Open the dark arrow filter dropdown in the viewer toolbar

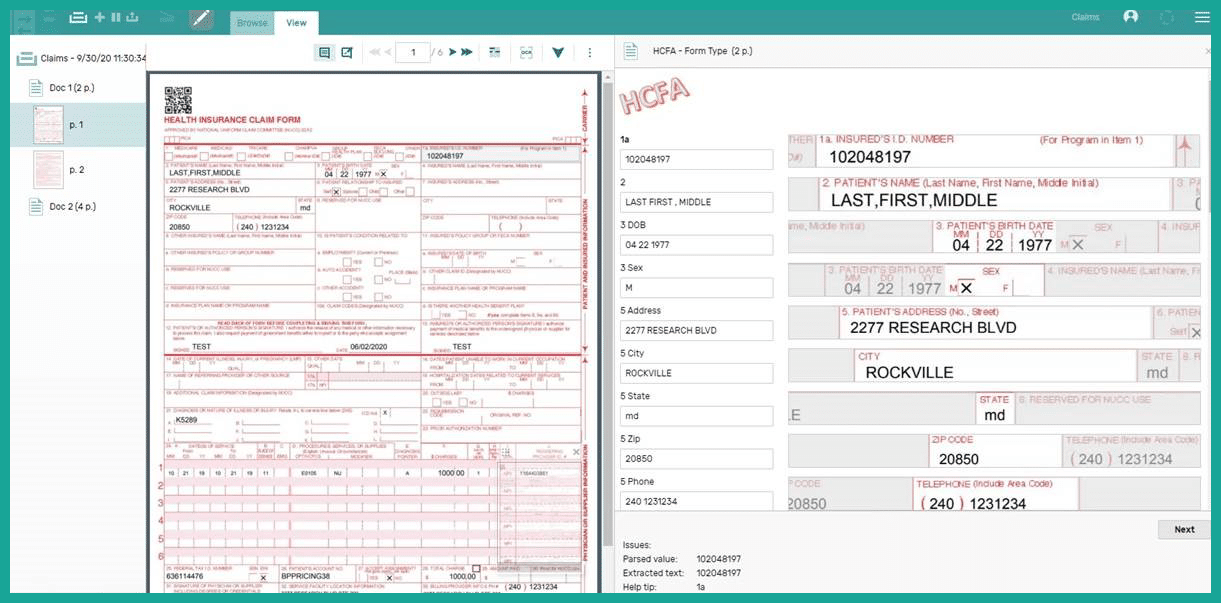(x=558, y=51)
